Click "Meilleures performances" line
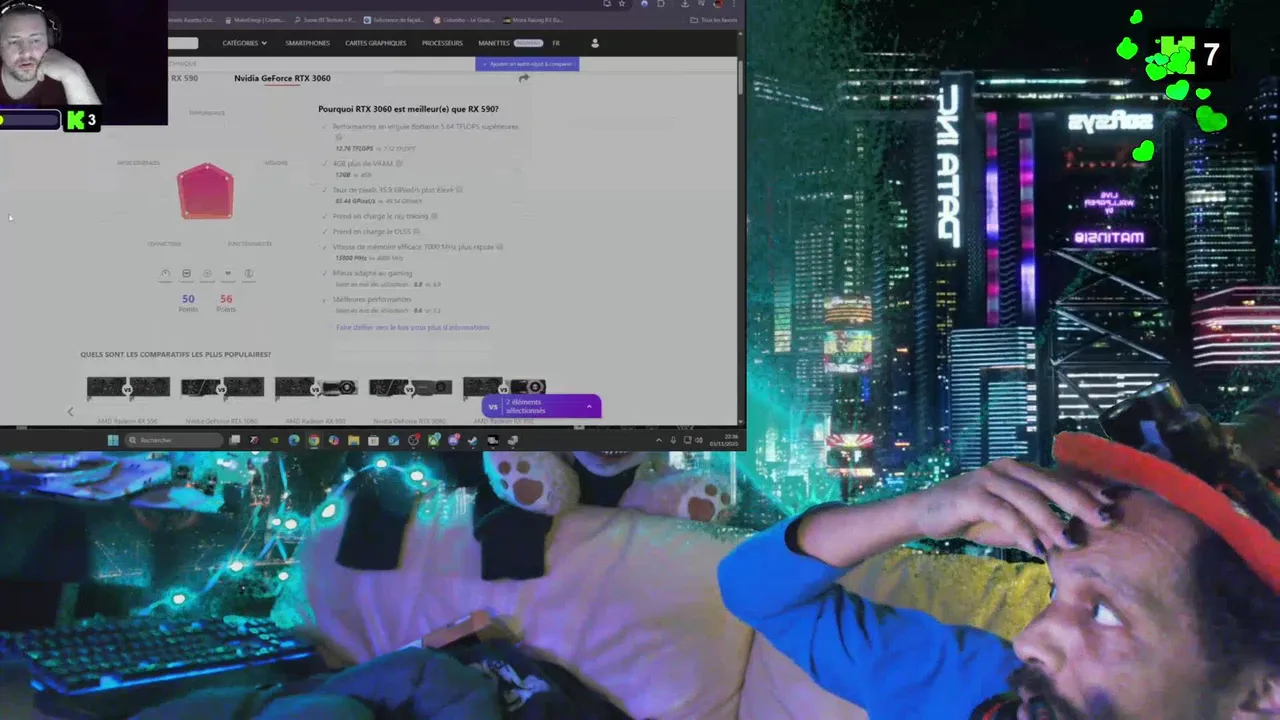The width and height of the screenshot is (1280, 720). (x=372, y=299)
